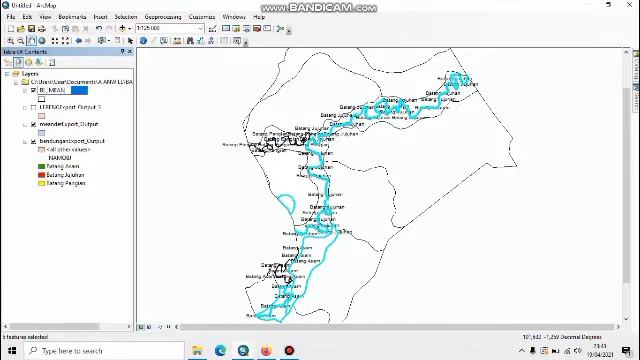640x360 pixels.
Task: Open the Select Features dropdown arrow
Action: [x=109, y=41]
